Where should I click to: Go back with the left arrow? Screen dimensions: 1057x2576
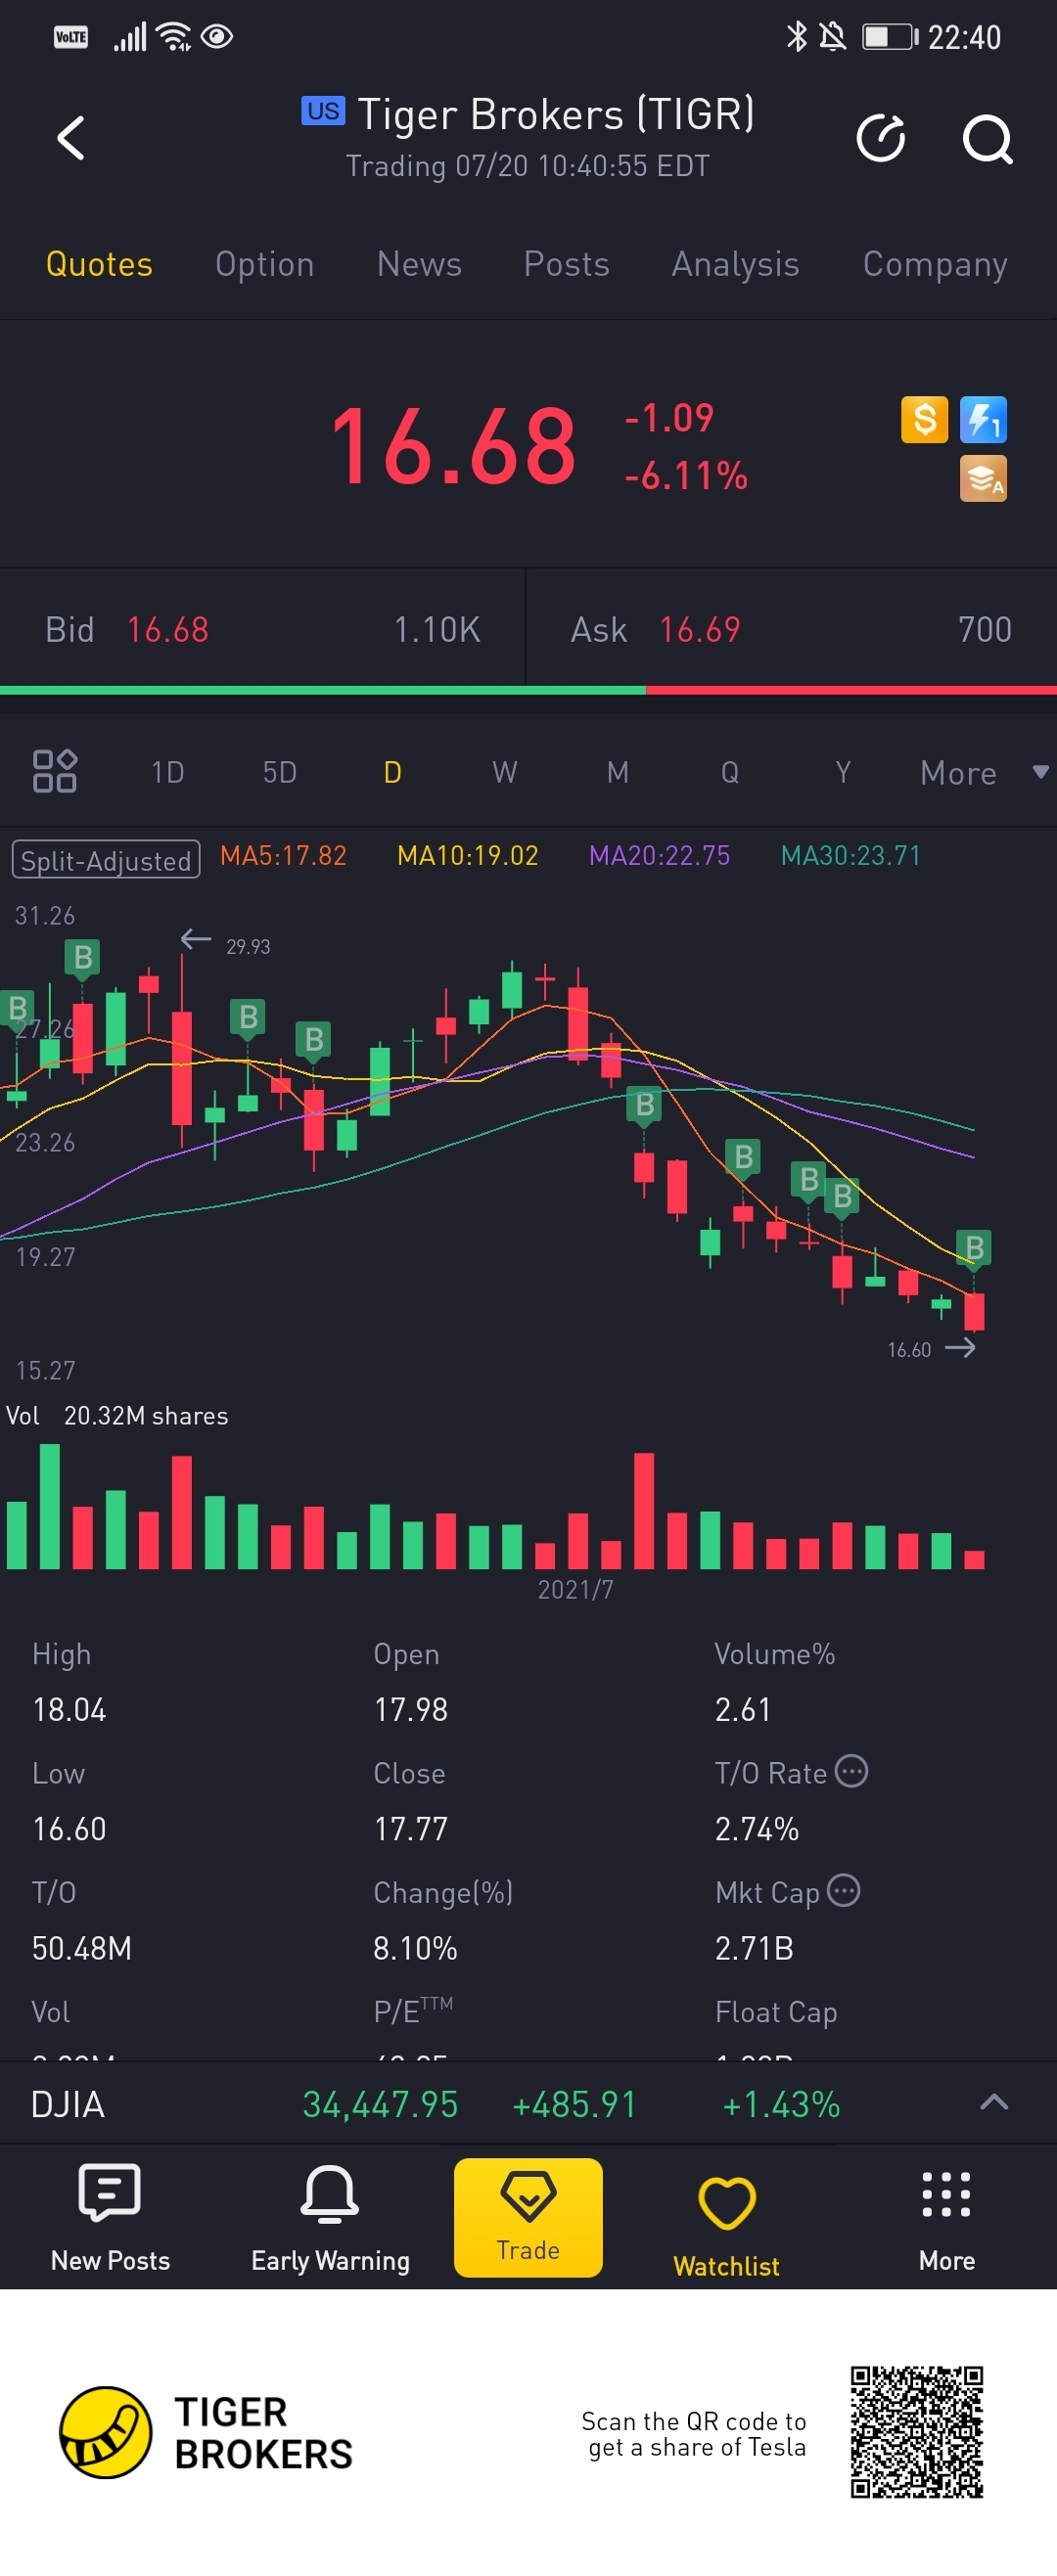[x=70, y=138]
